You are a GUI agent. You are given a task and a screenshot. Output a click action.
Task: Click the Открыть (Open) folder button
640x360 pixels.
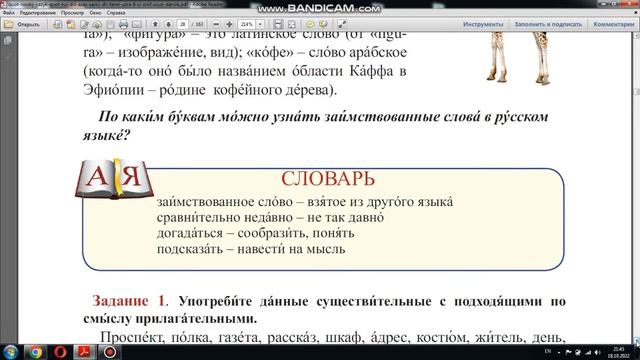click(x=22, y=24)
